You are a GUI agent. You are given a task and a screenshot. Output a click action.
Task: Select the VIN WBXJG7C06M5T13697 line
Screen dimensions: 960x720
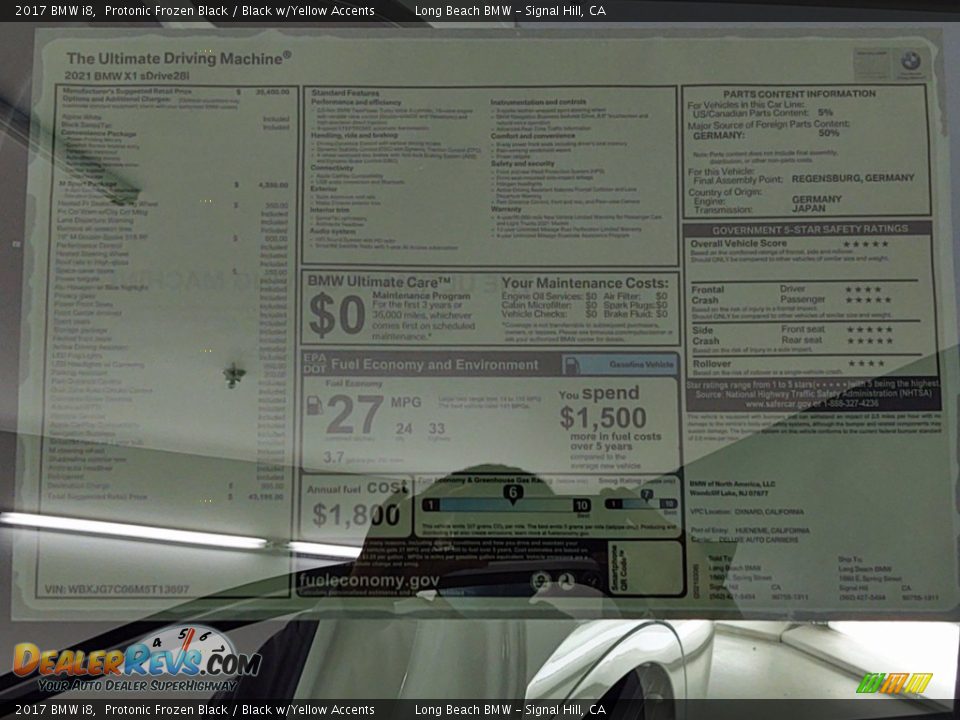117,590
